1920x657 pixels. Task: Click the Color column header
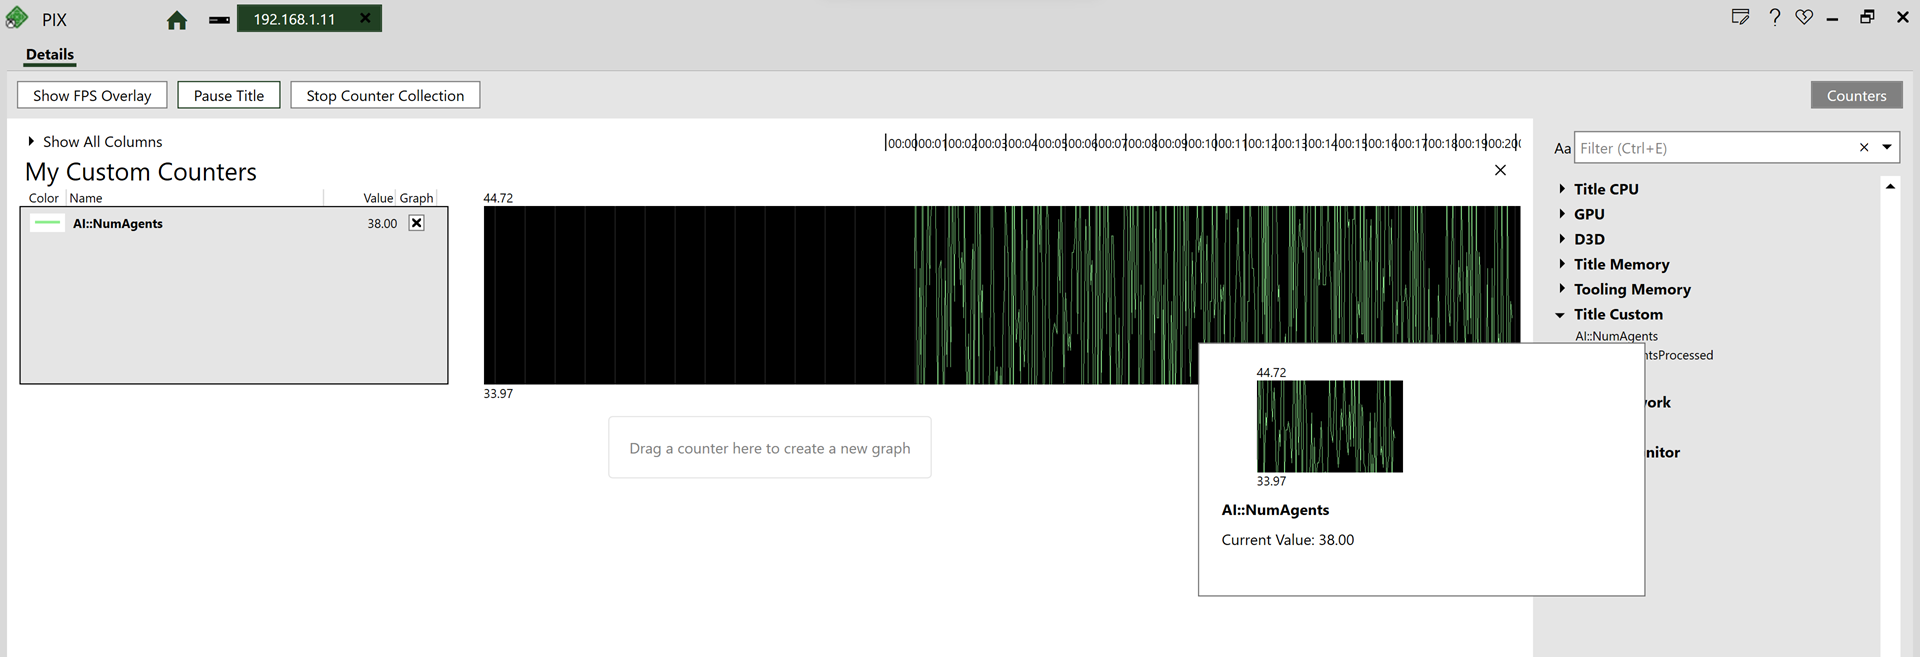(44, 198)
